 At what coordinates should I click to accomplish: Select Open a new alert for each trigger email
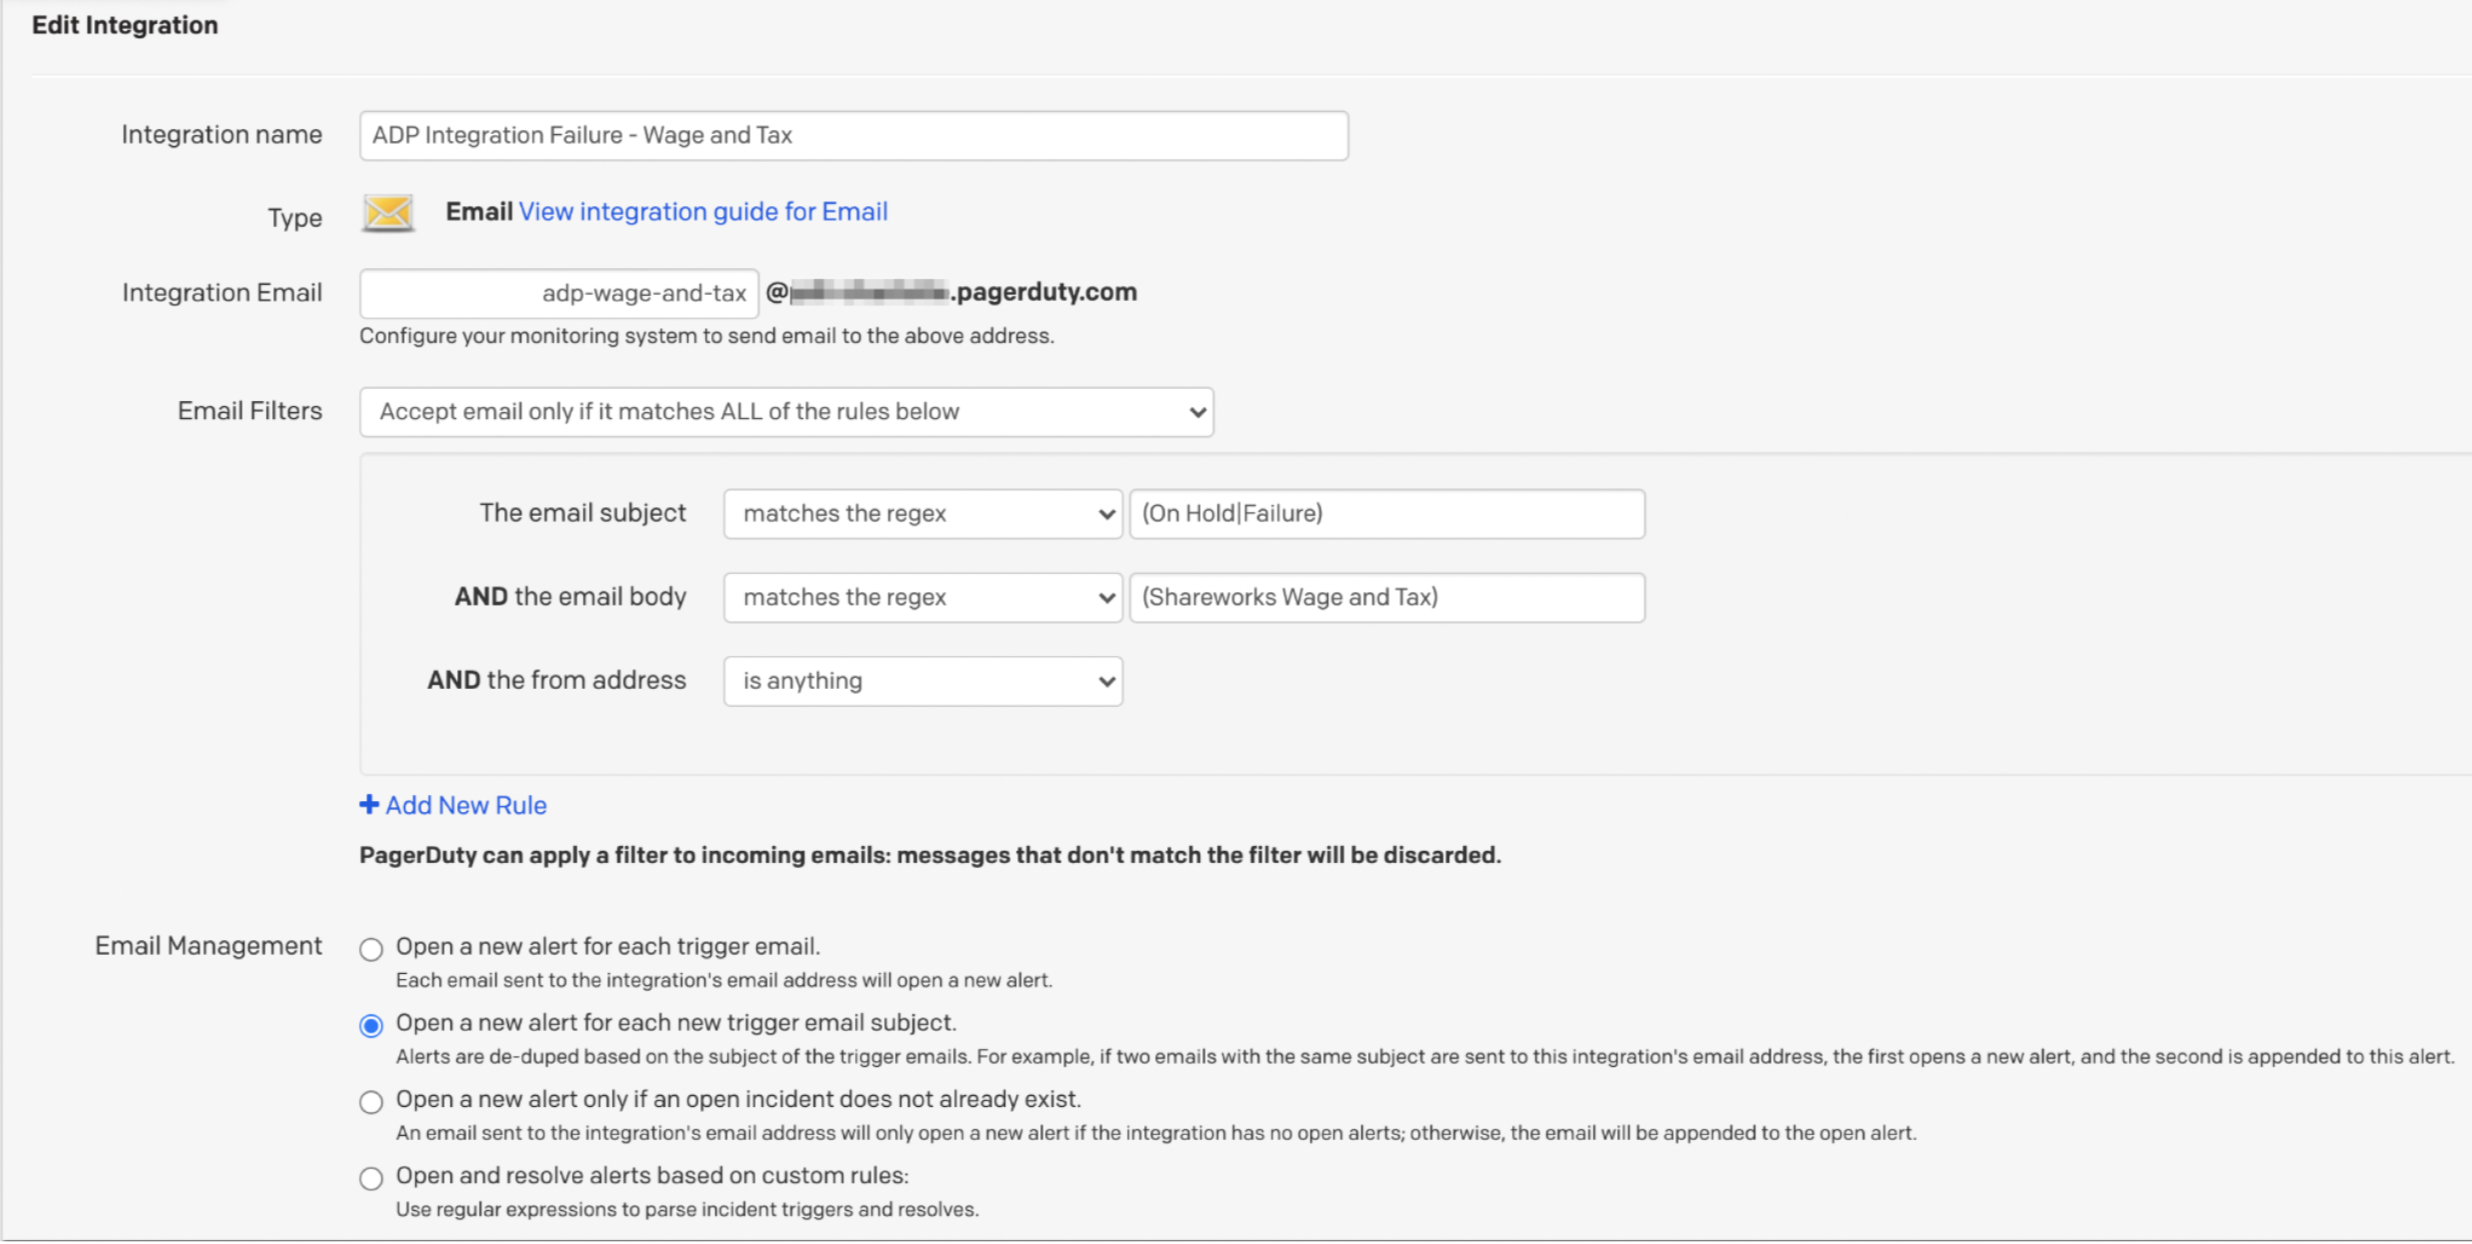371,949
